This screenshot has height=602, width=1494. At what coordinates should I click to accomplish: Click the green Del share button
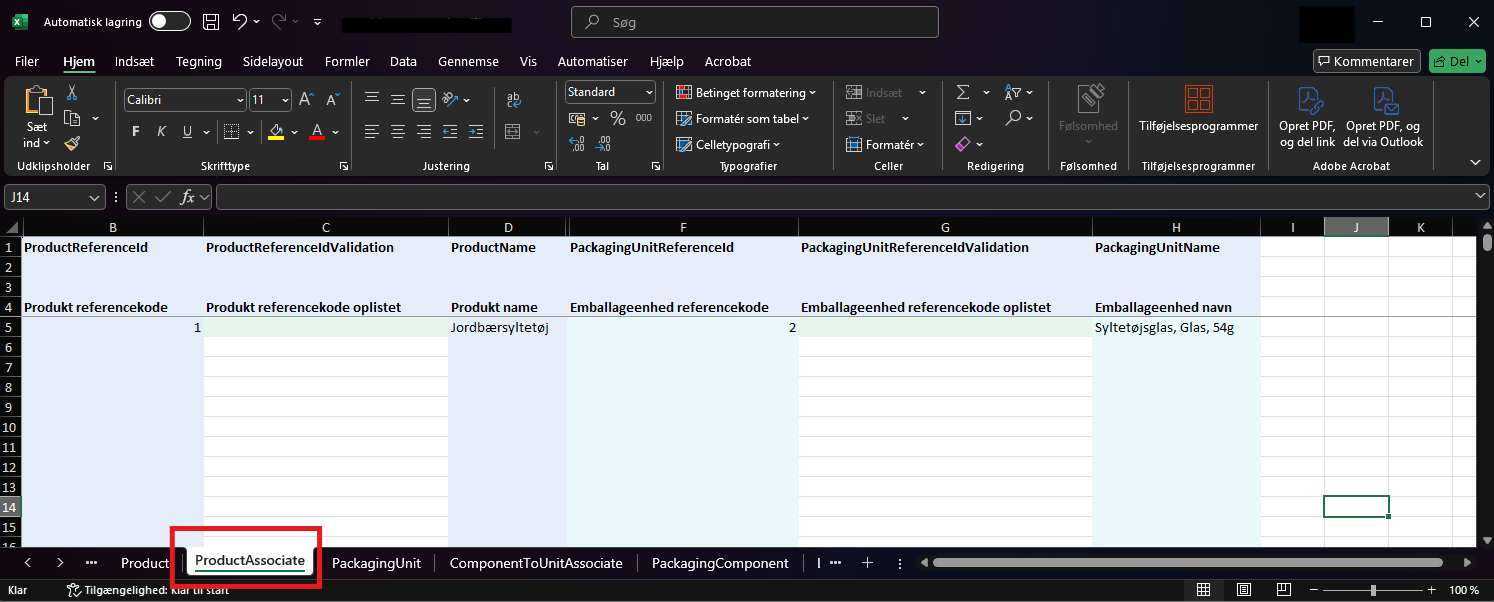click(x=1457, y=61)
